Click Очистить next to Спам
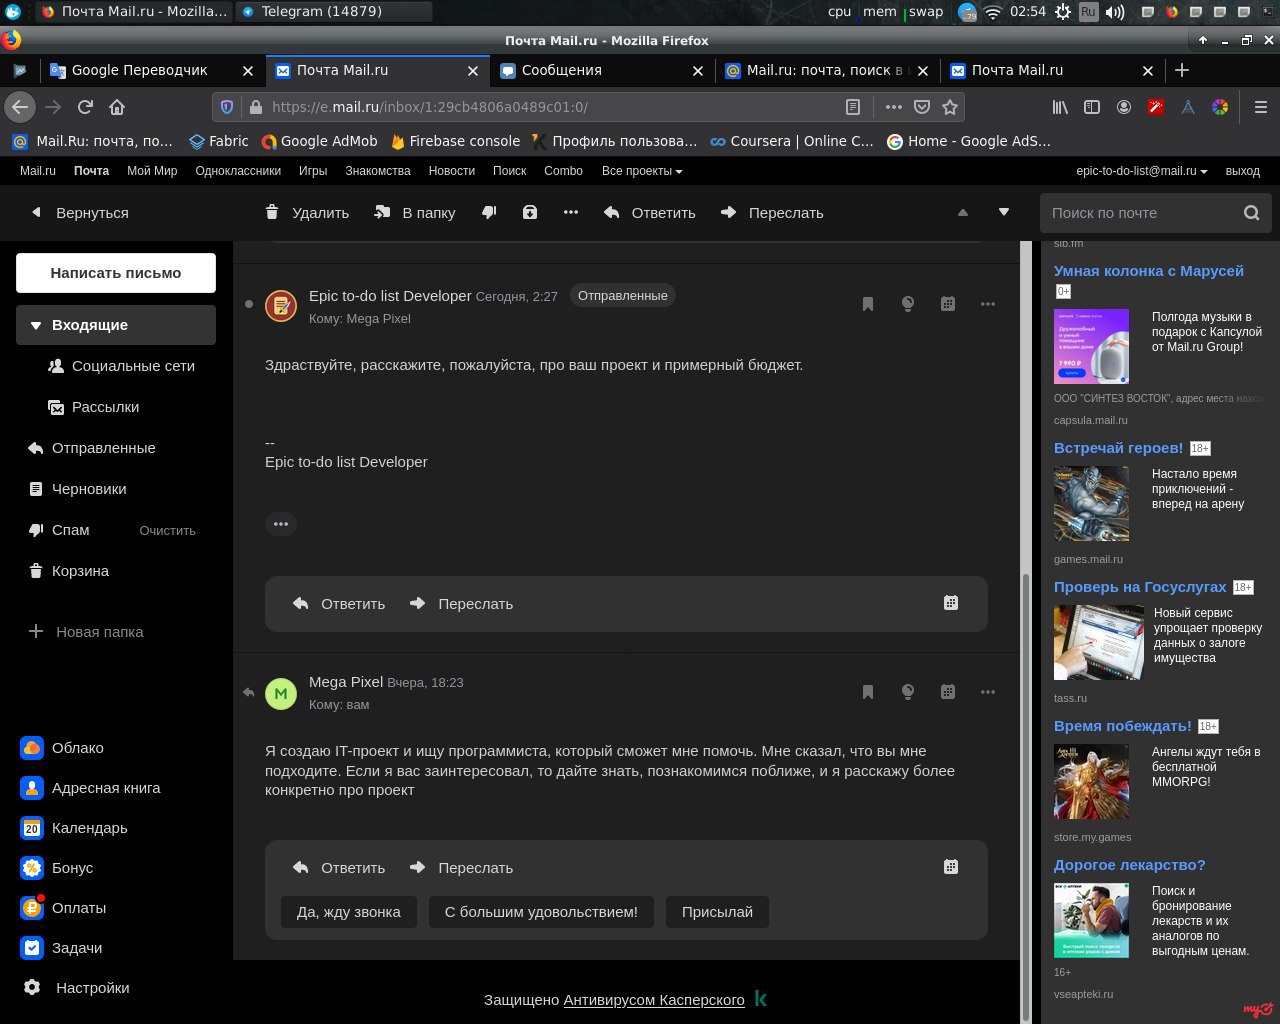Viewport: 1280px width, 1024px height. tap(168, 530)
